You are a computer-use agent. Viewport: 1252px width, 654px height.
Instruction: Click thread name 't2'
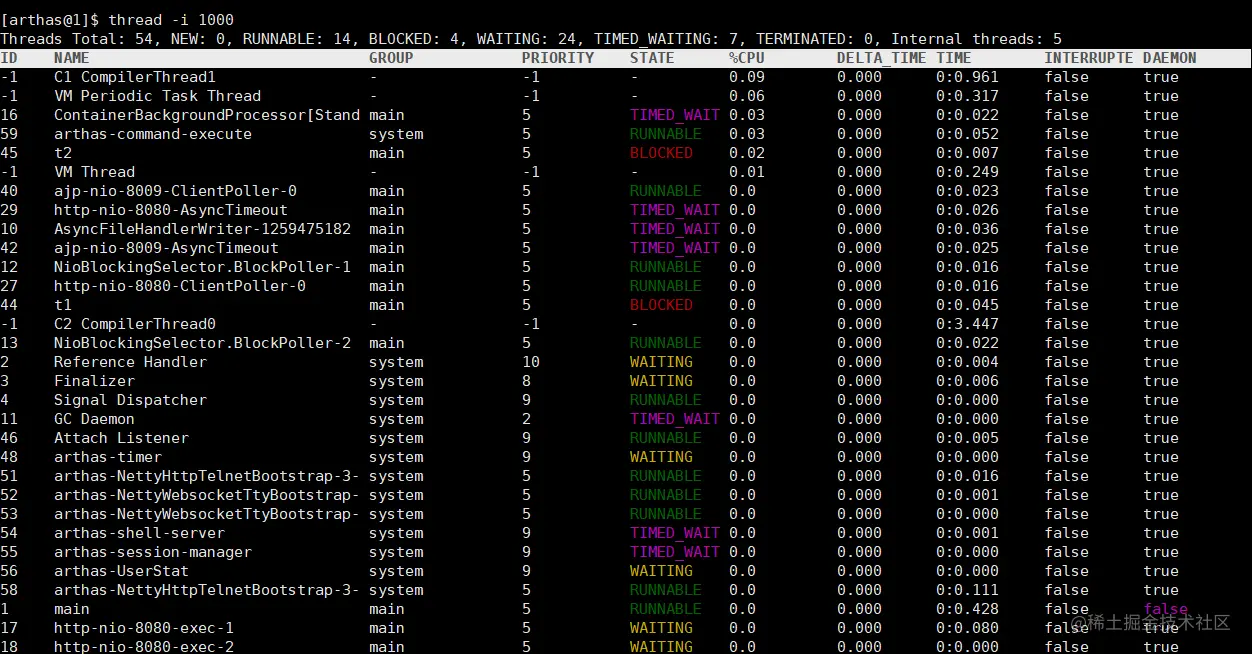(x=63, y=152)
